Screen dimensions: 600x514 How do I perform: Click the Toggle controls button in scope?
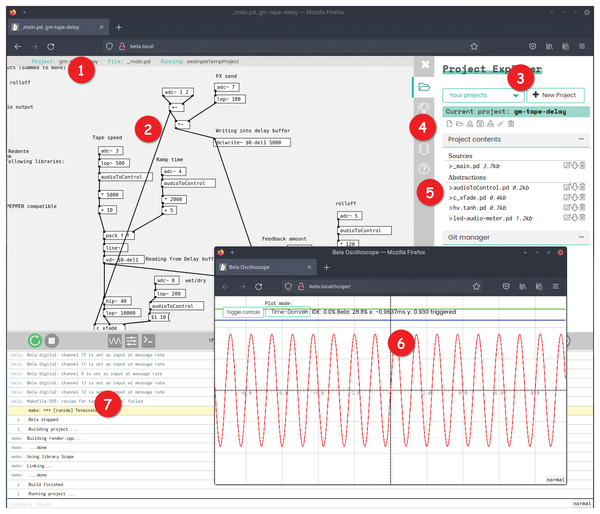click(x=243, y=312)
